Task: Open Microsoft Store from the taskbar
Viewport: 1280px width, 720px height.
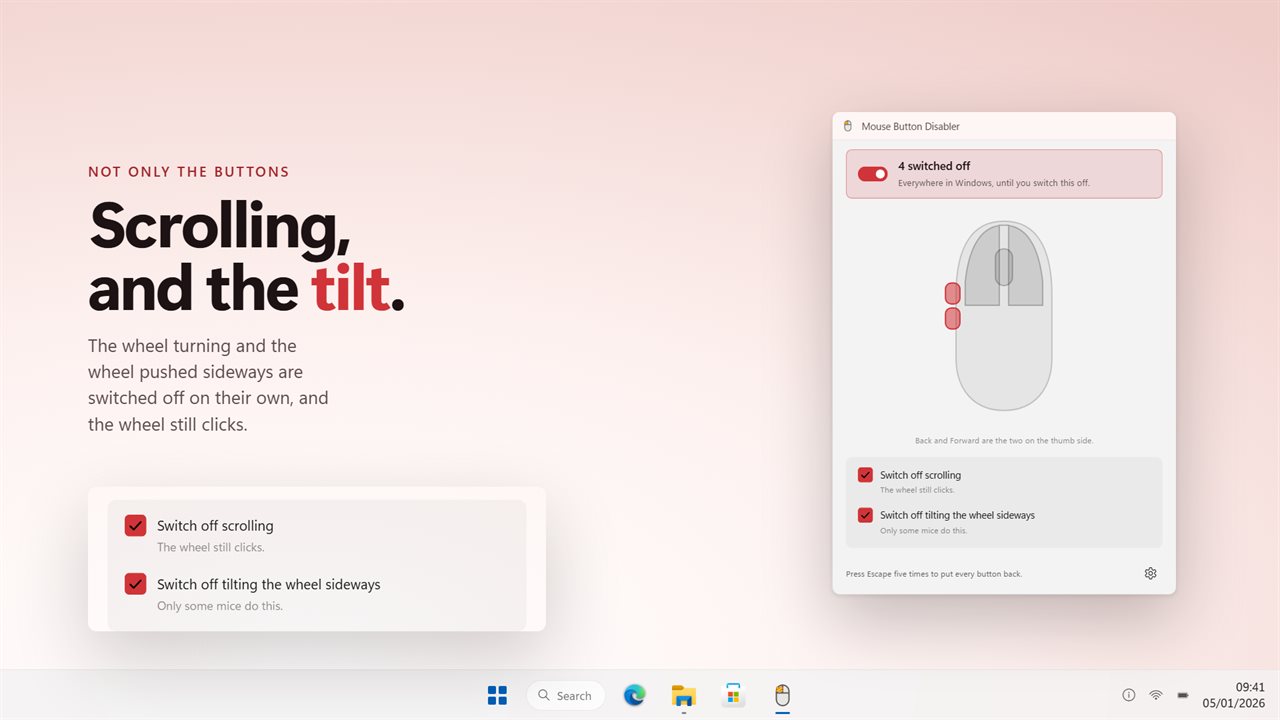Action: click(733, 695)
